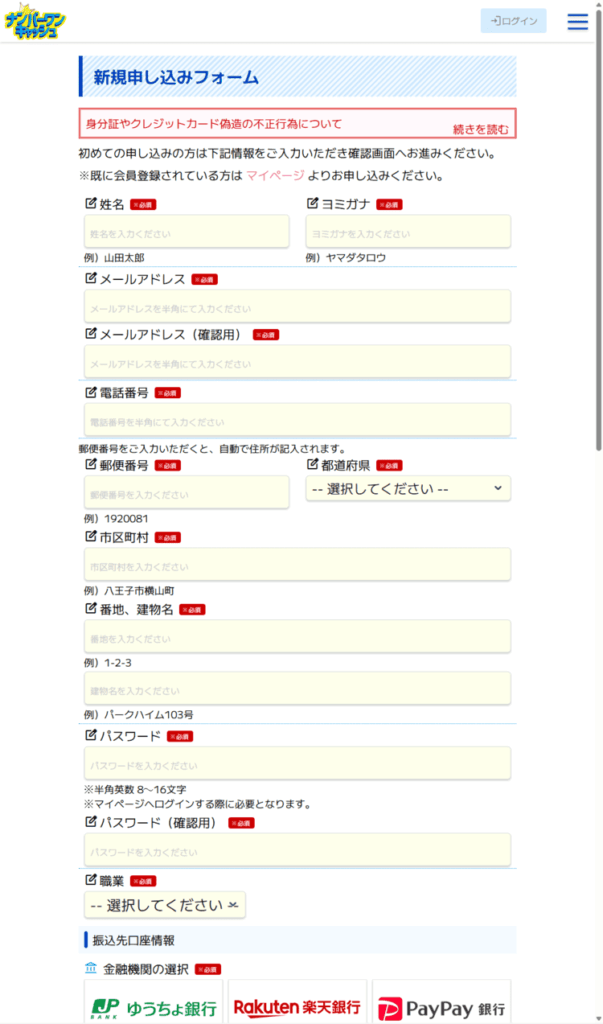Click the 必須 badge next to 姓名
This screenshot has width=603, height=1024.
click(x=143, y=205)
